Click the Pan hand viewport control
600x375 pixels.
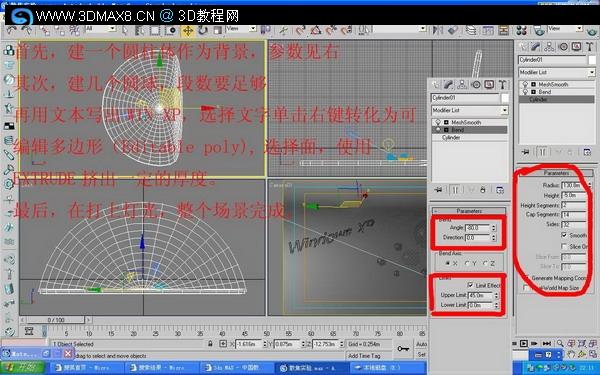pyautogui.click(x=571, y=354)
